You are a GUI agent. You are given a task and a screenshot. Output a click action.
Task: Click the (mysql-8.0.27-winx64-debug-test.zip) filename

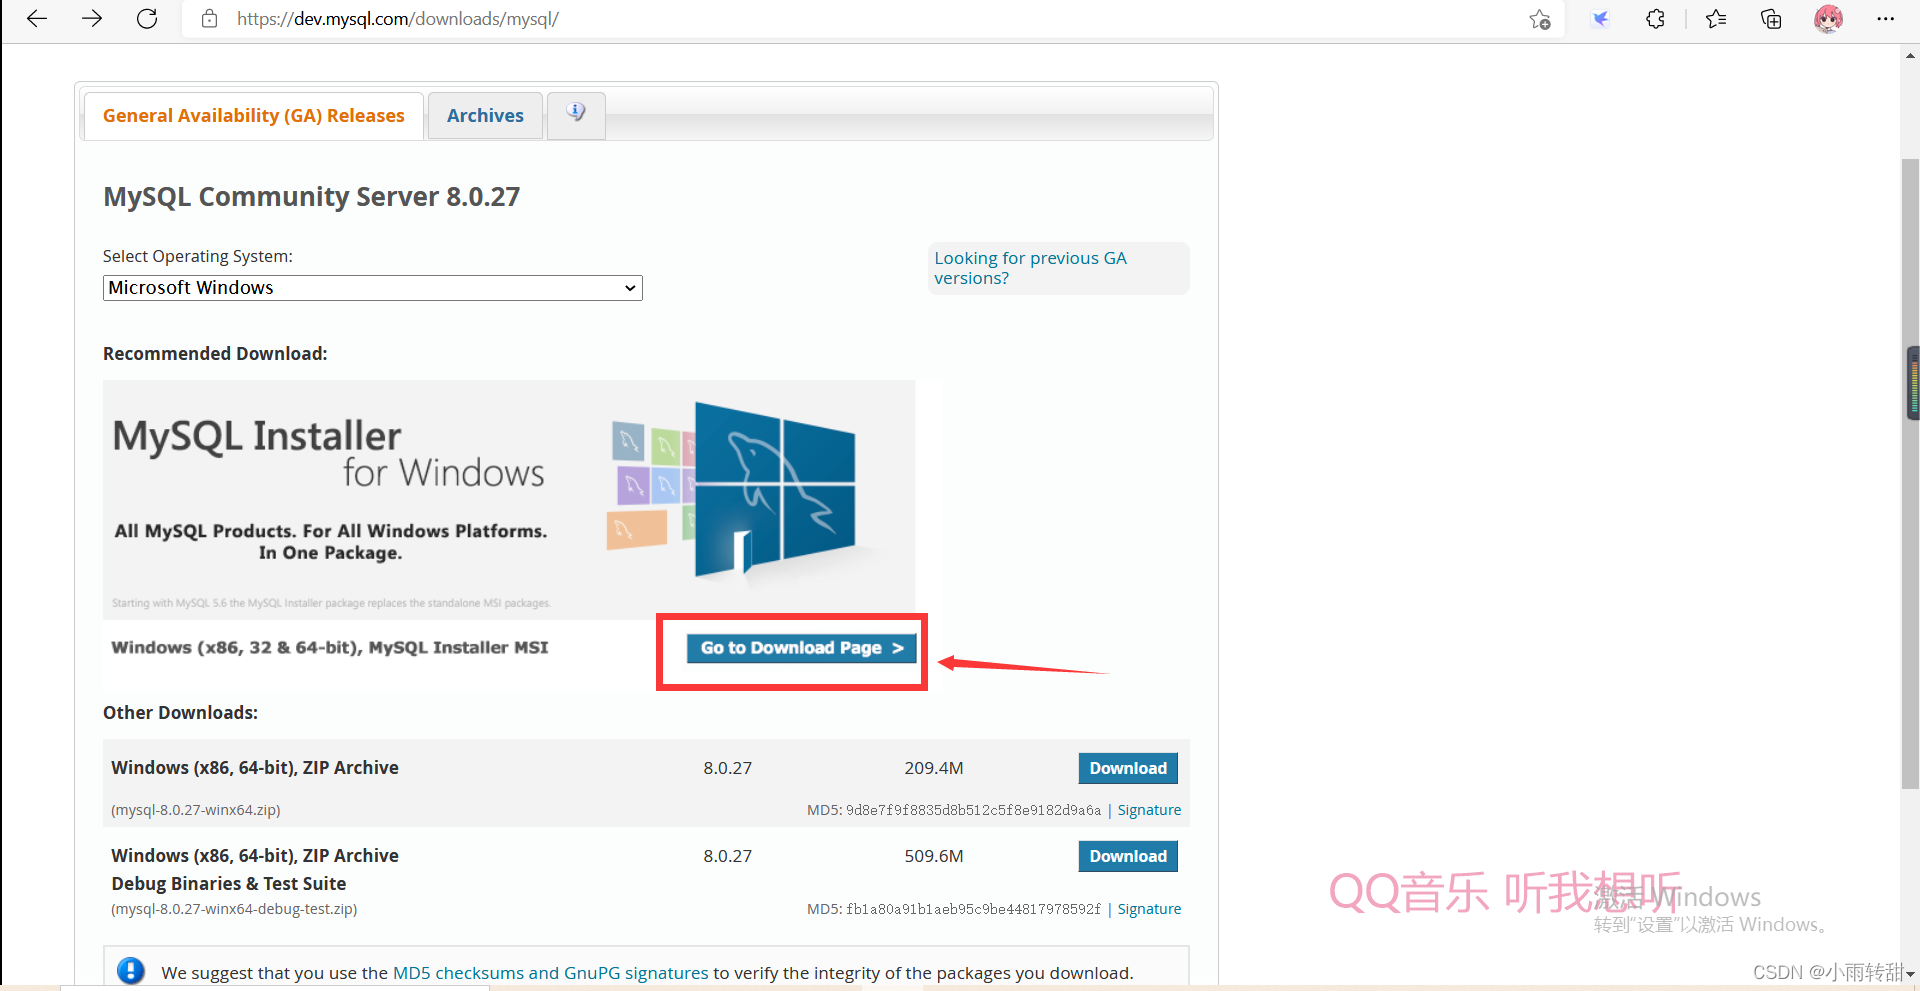(x=234, y=909)
